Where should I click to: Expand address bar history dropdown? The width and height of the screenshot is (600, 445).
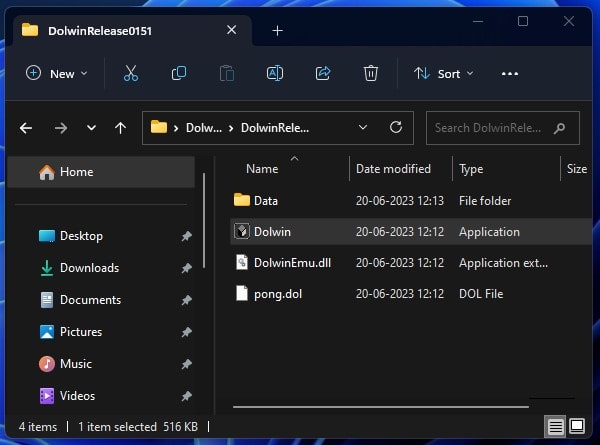[363, 127]
